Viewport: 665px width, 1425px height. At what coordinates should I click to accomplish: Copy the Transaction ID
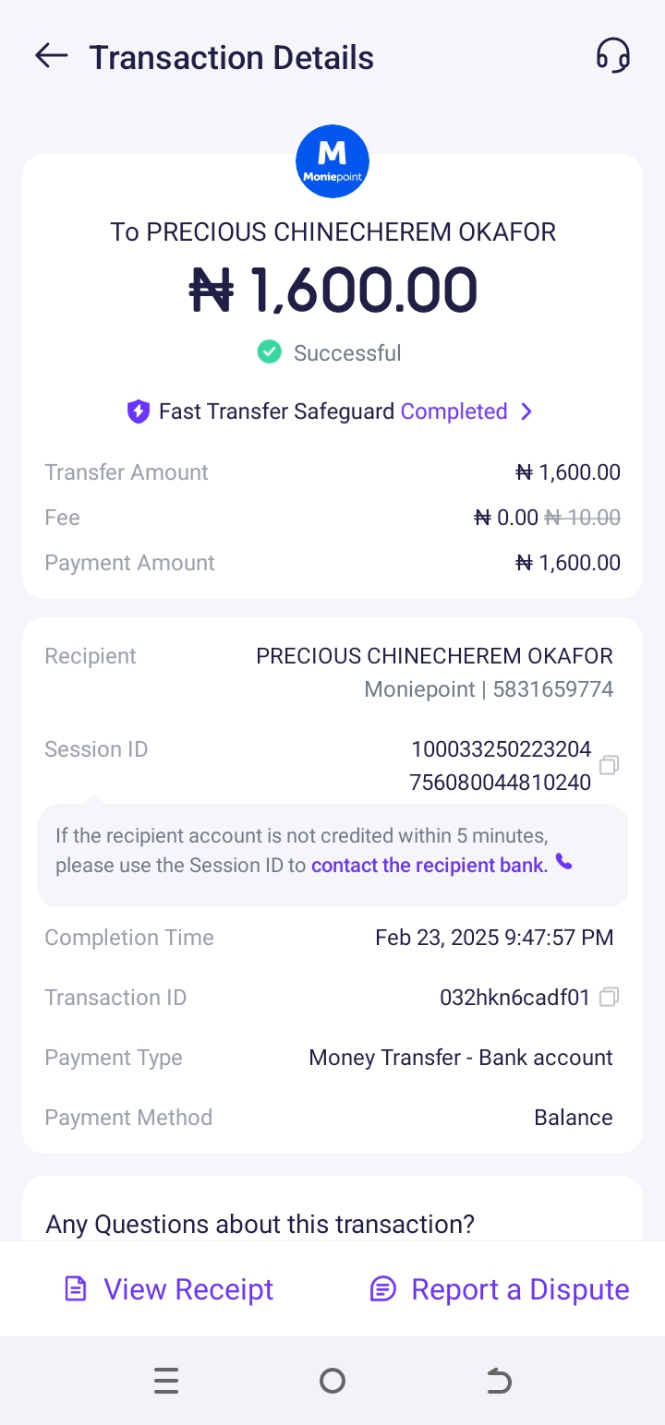pos(609,997)
